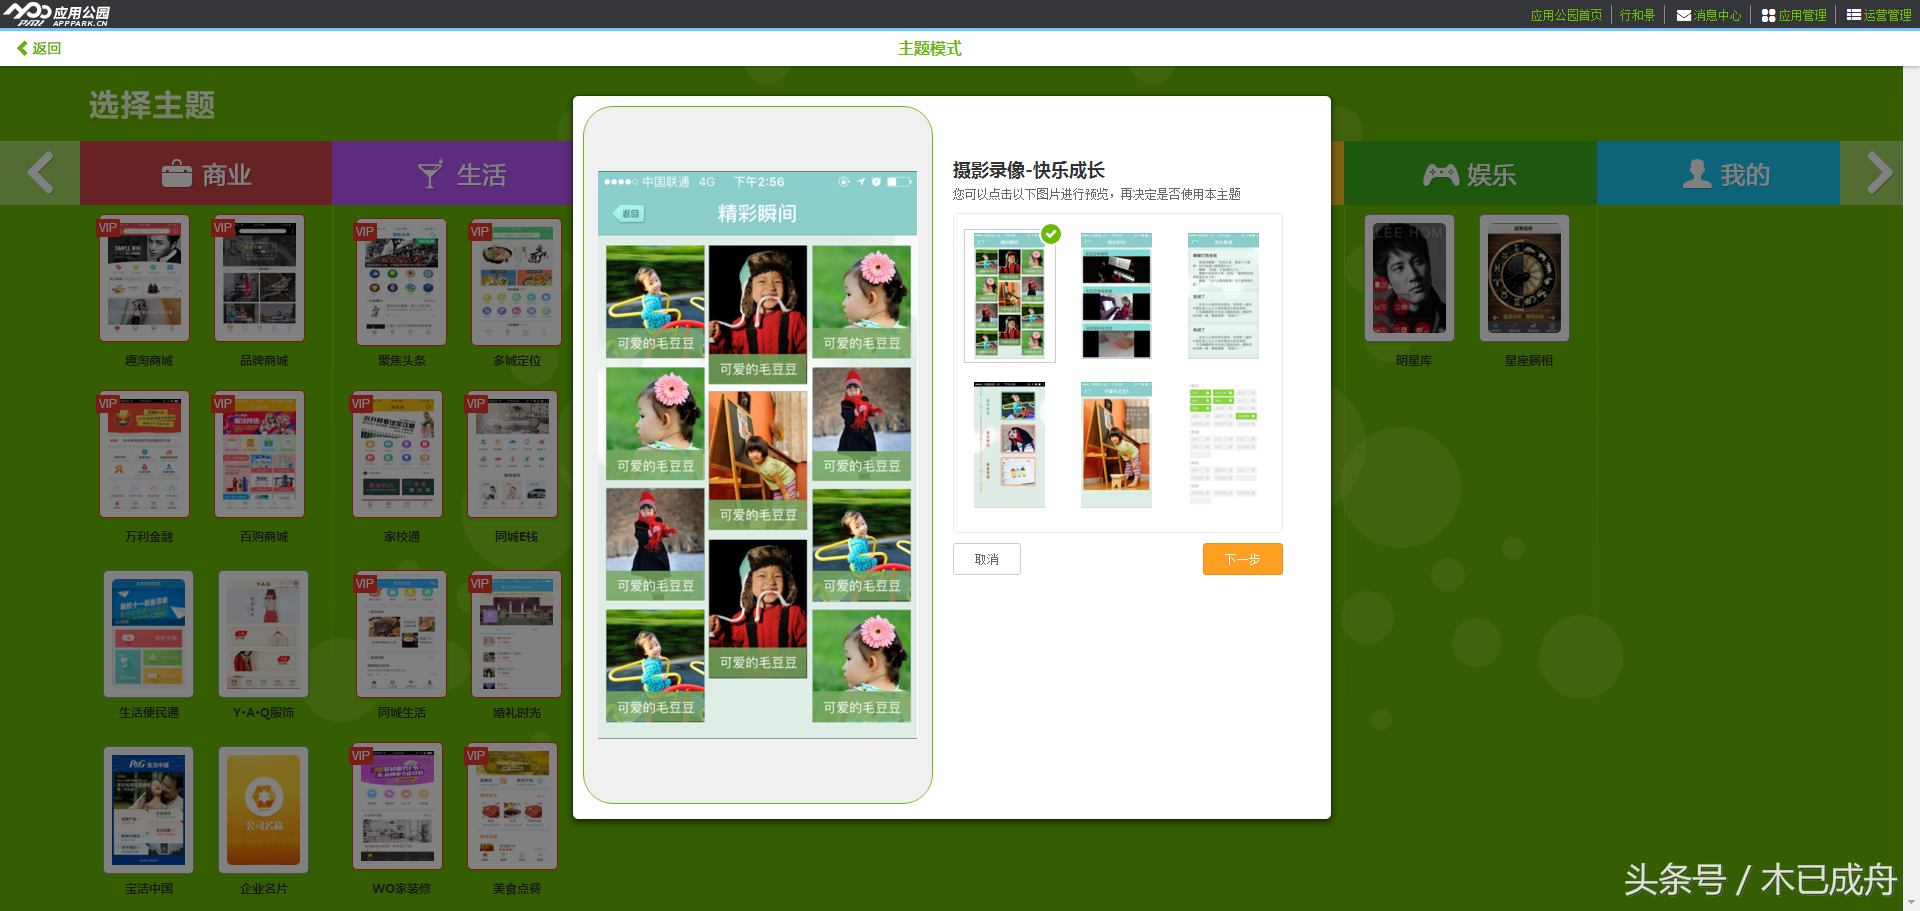Screen dimensions: 1920x911
Task: Click the 应用公园 logo in the top bar
Action: pos(56,14)
